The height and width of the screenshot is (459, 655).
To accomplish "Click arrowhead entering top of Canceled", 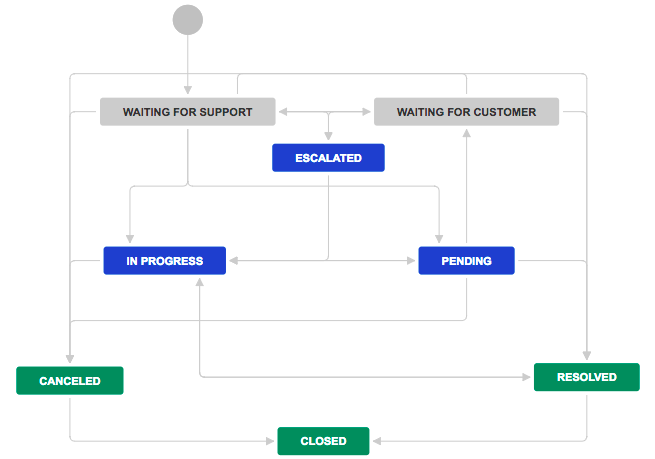I will click(x=69, y=362).
